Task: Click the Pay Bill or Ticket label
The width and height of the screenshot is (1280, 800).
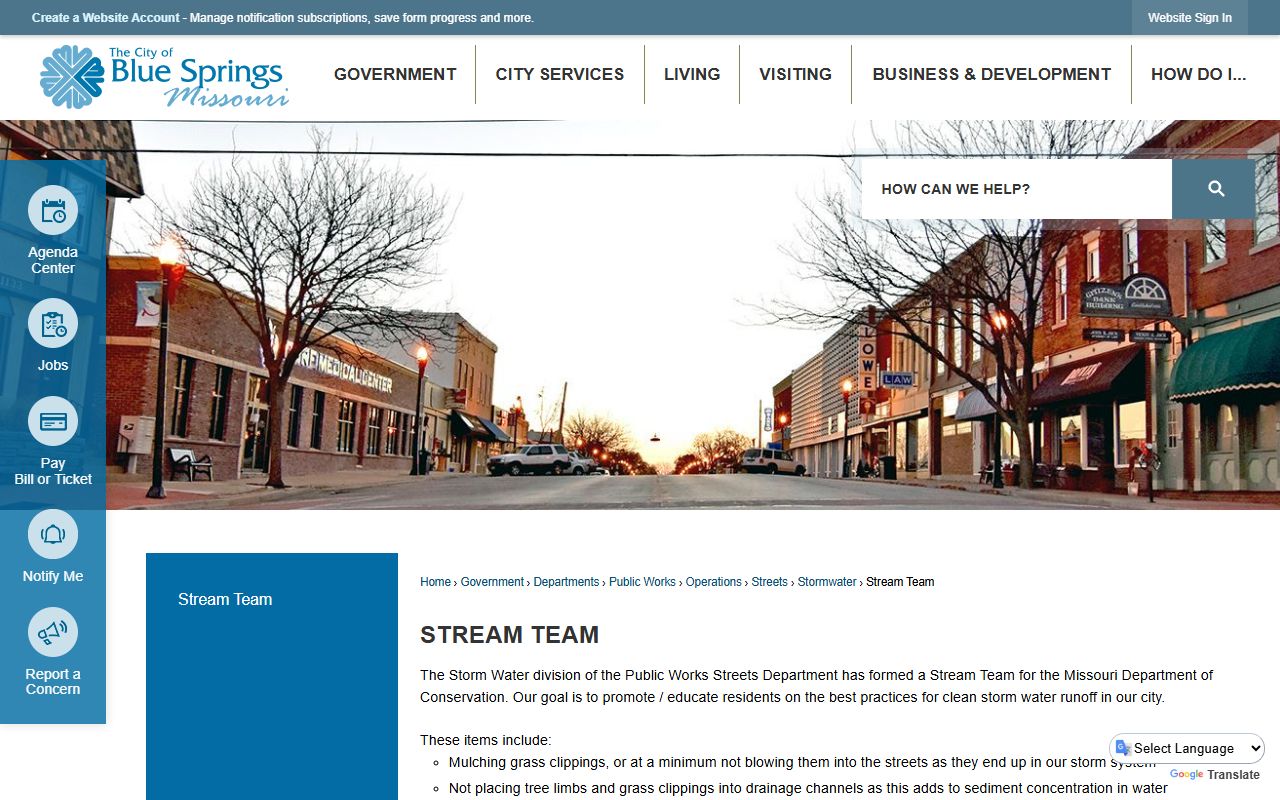Action: [x=53, y=471]
